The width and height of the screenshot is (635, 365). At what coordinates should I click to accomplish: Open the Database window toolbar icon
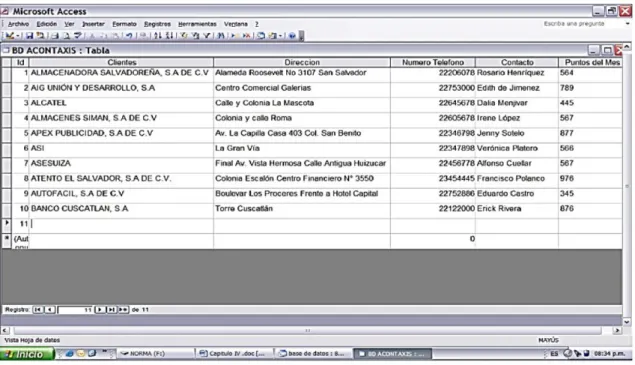click(x=261, y=36)
